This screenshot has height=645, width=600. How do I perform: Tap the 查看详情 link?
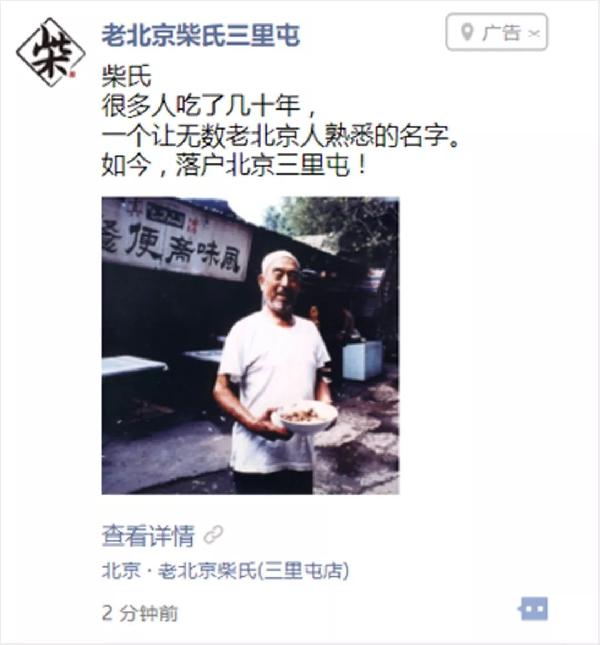pos(148,536)
